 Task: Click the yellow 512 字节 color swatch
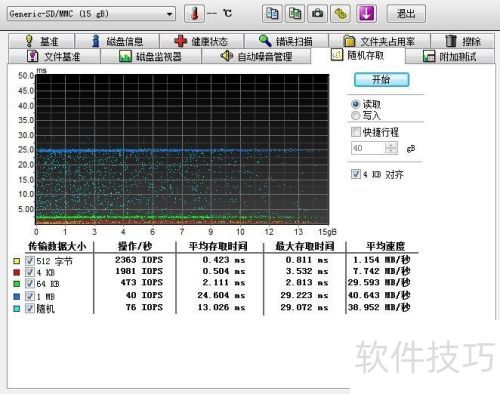click(x=16, y=261)
